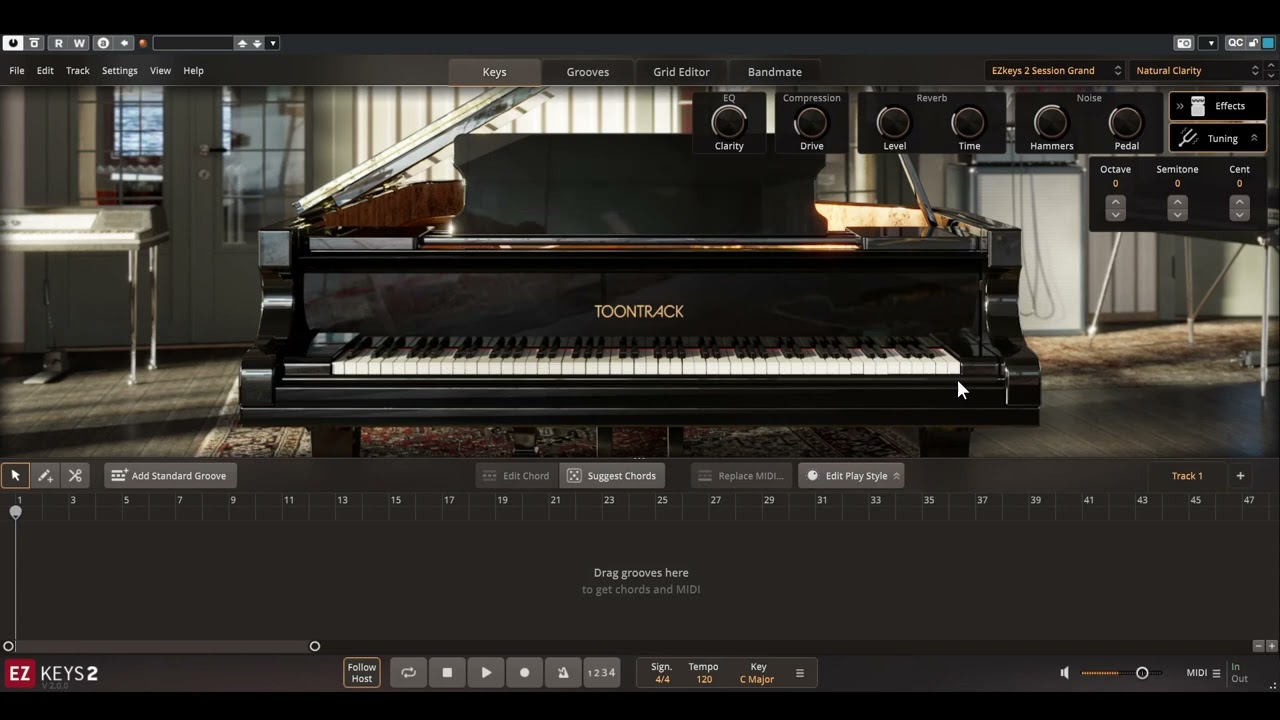Click the EQ Clarity knob
Viewport: 1280px width, 720px height.
(729, 122)
